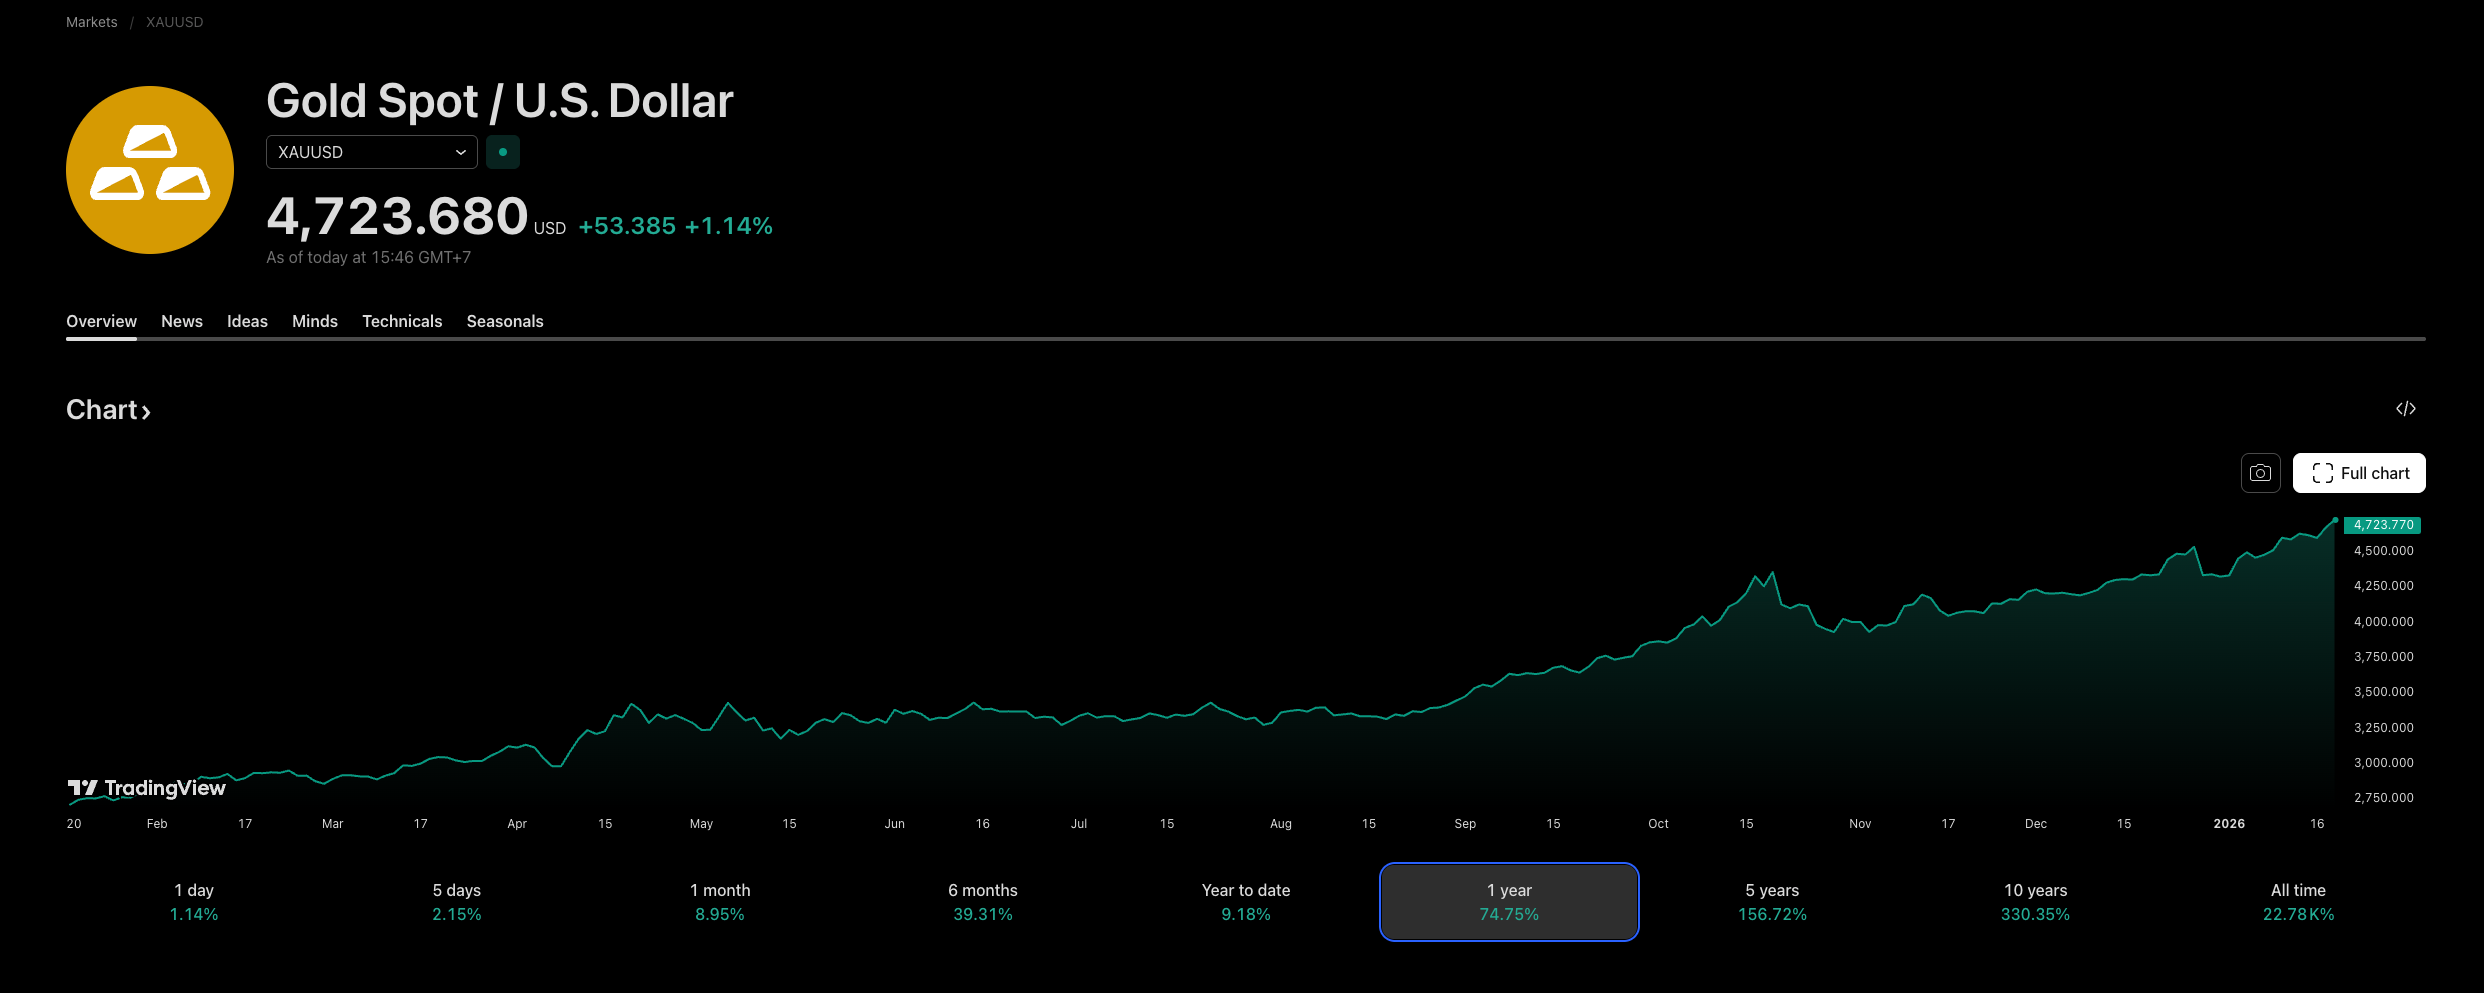2484x993 pixels.
Task: Open the XAUUSD symbol dropdown
Action: 371,152
